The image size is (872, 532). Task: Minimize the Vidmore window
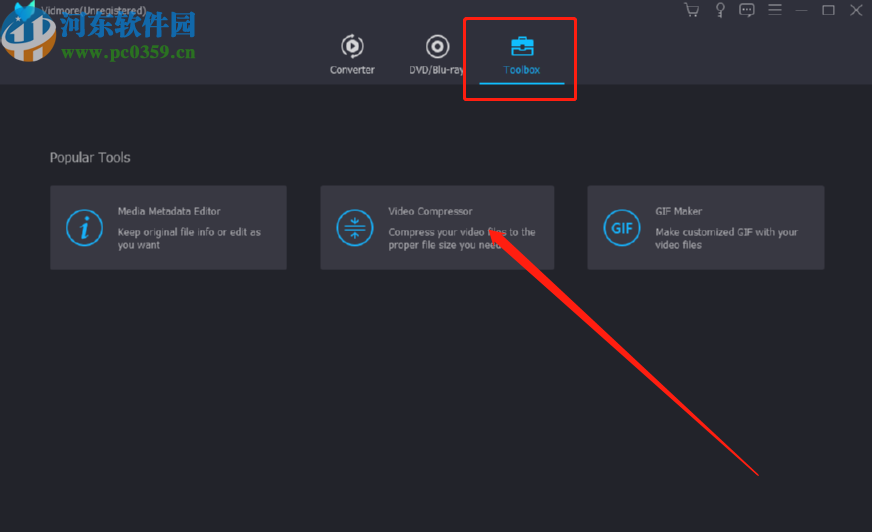pyautogui.click(x=801, y=10)
